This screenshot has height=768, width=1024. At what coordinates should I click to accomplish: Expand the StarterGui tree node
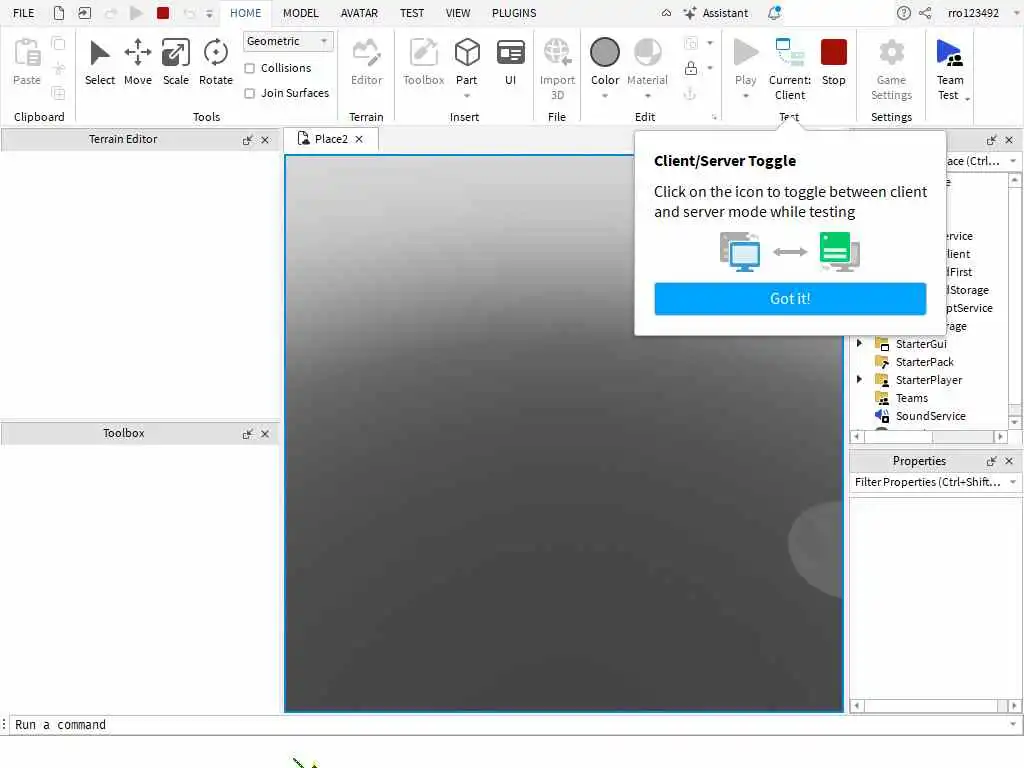(x=859, y=343)
